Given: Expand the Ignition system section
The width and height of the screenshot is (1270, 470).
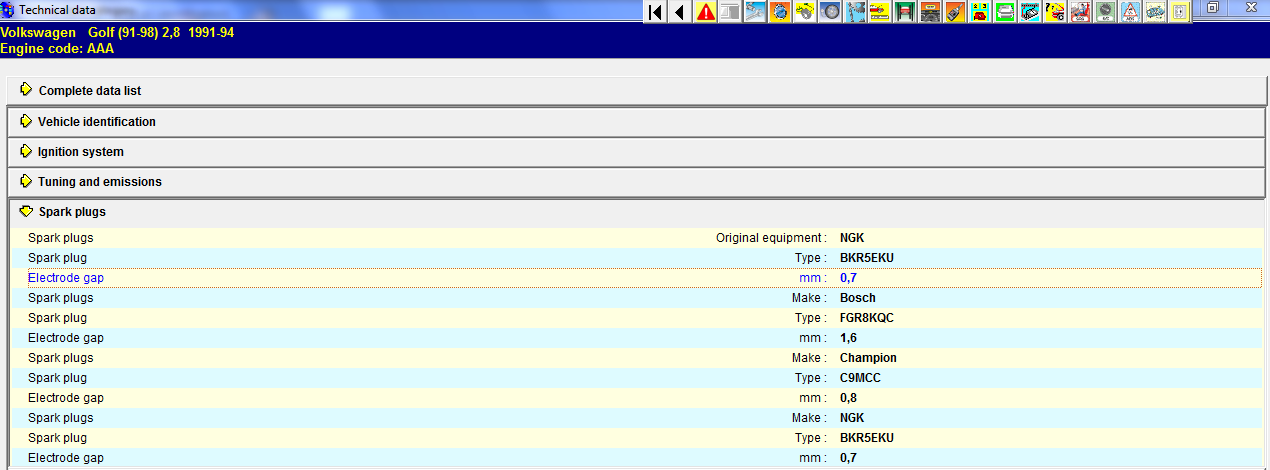Looking at the screenshot, I should 81,152.
